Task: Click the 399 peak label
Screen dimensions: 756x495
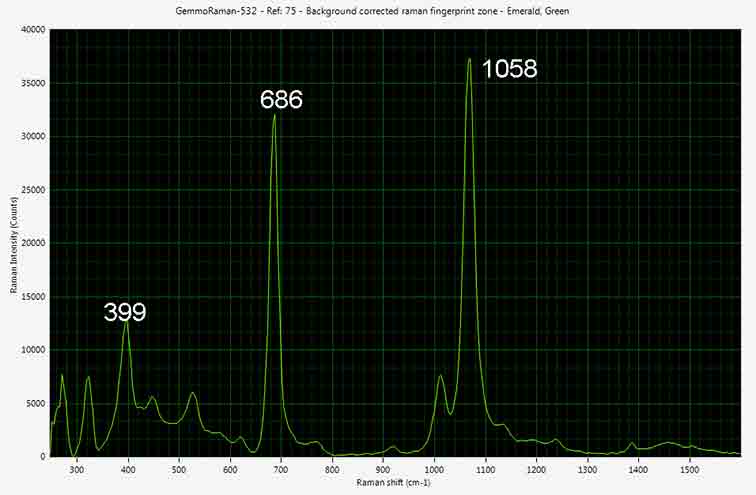Action: [125, 312]
